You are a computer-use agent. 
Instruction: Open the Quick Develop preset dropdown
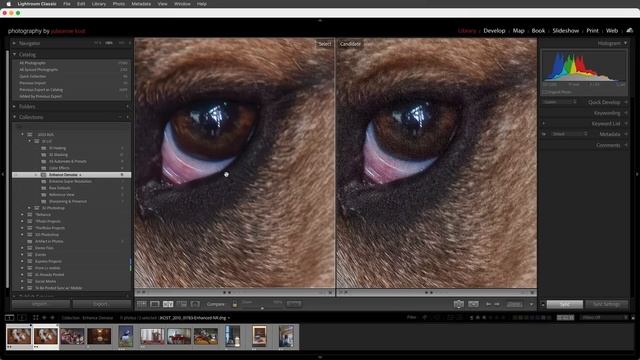pos(560,102)
